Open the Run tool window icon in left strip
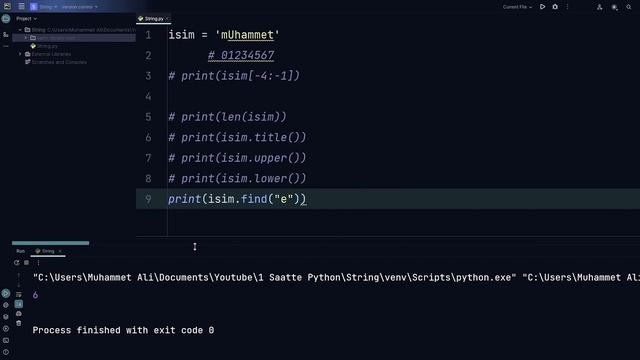 point(6,293)
